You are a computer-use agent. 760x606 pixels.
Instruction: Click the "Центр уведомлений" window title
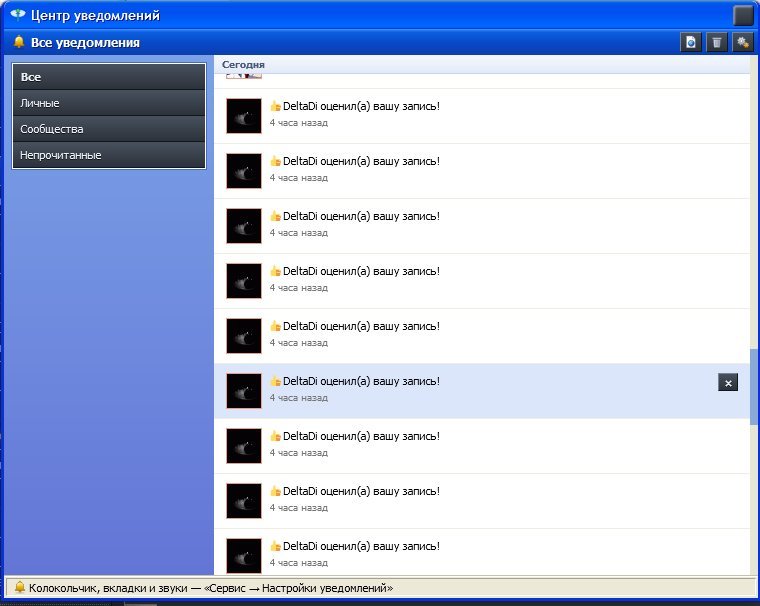coord(95,16)
